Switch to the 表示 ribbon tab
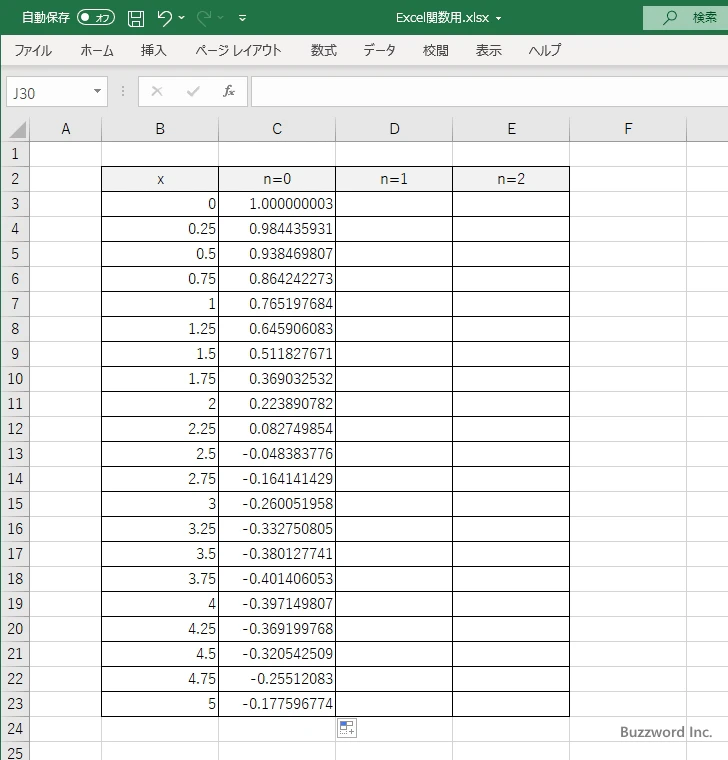This screenshot has height=760, width=728. click(x=489, y=50)
